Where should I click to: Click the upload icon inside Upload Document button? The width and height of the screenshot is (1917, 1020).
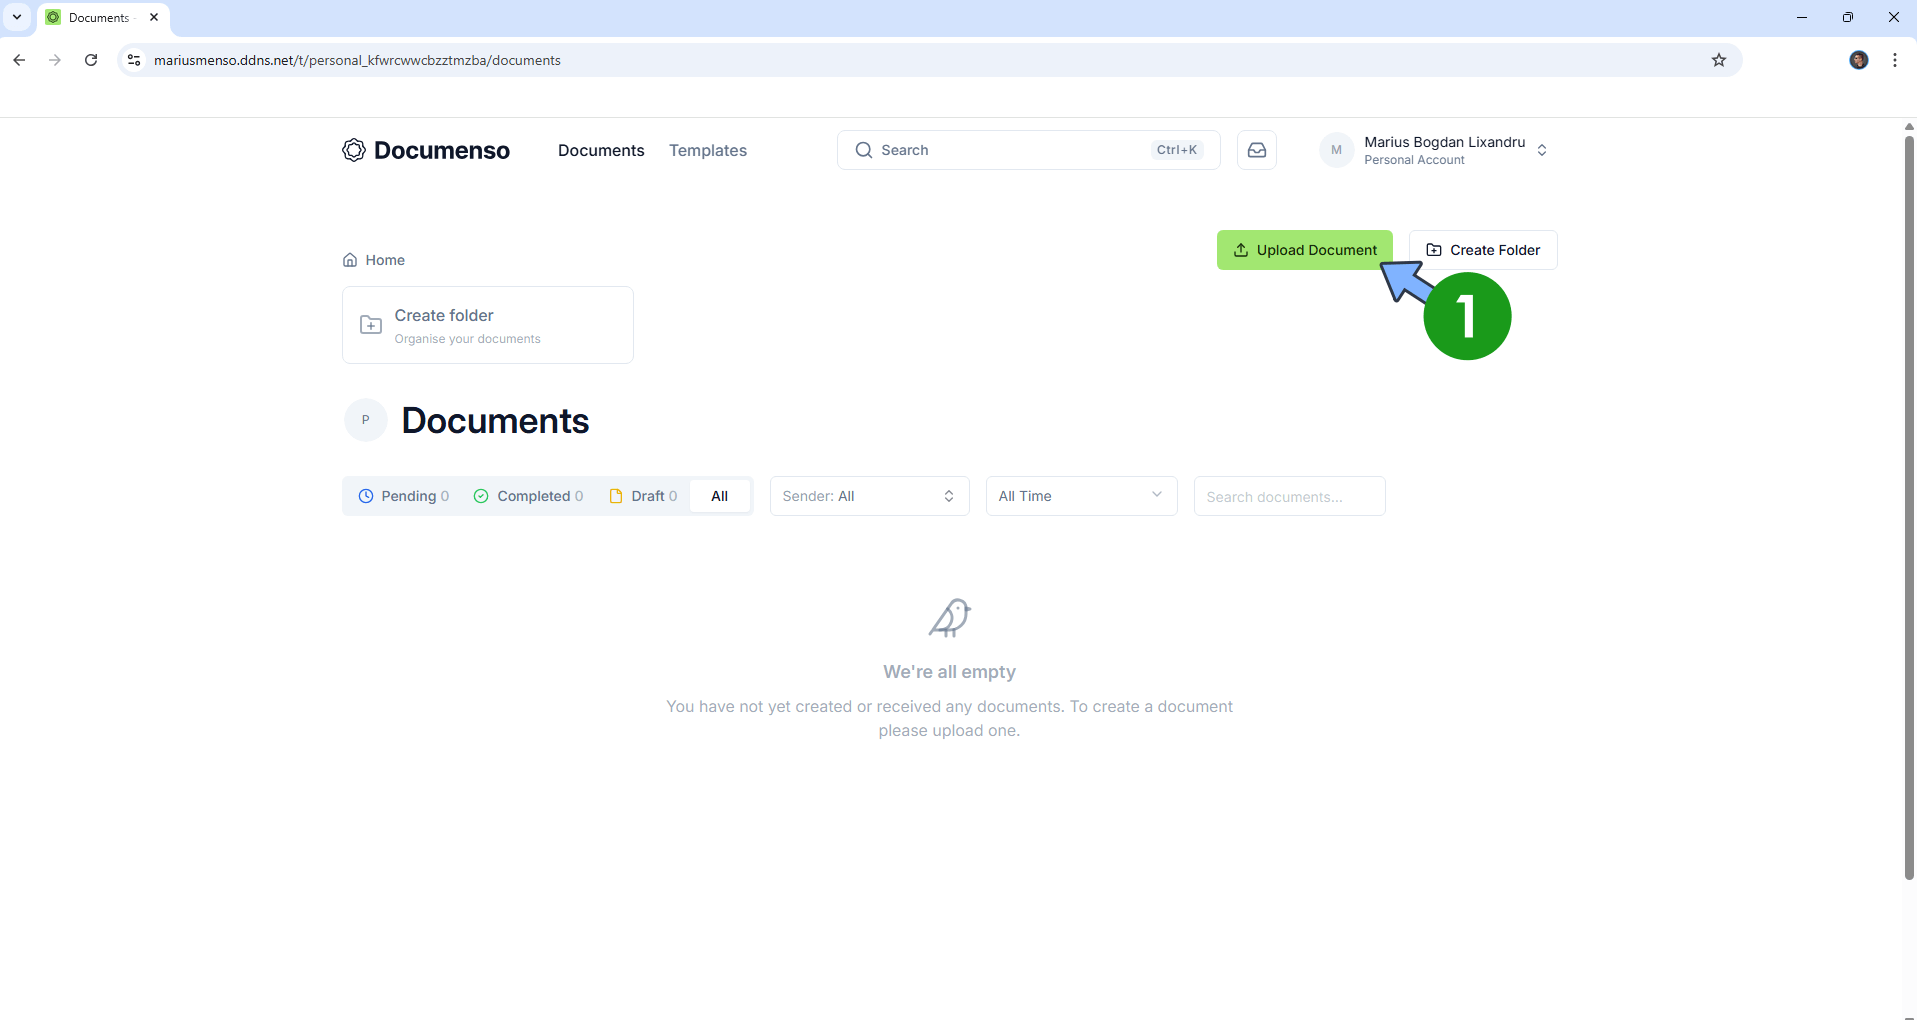[1240, 250]
